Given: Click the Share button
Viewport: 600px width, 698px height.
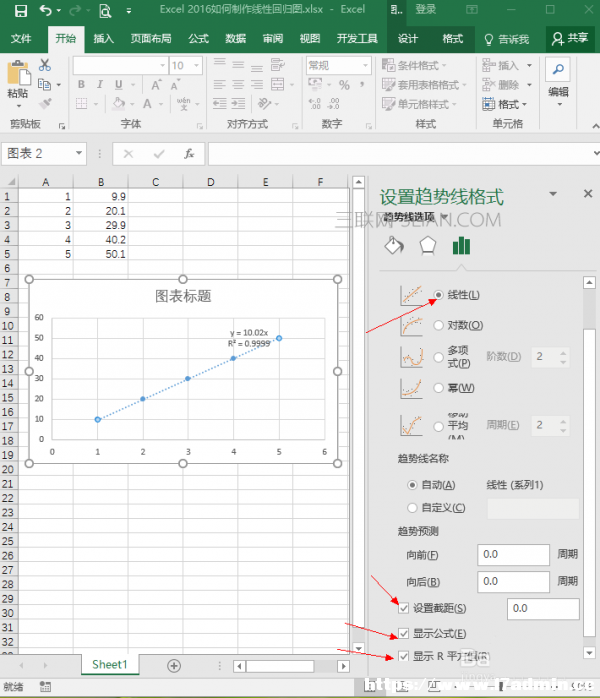Looking at the screenshot, I should click(570, 39).
